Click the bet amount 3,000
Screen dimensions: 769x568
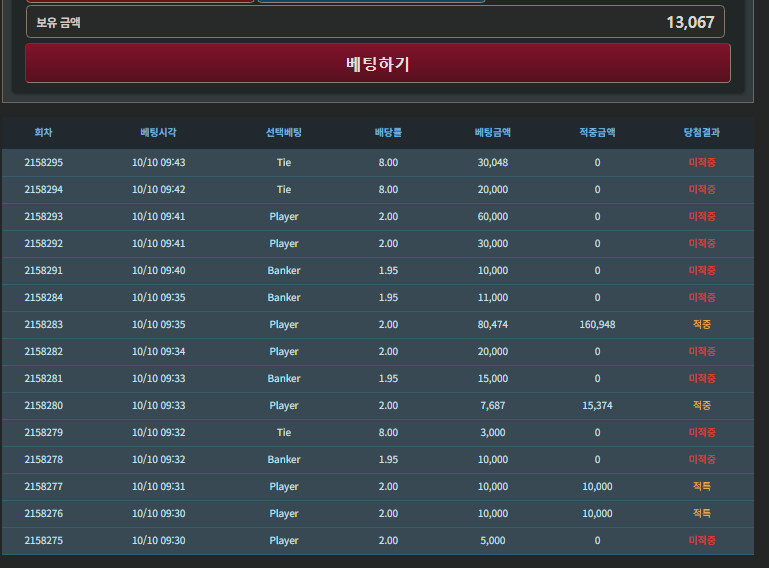[493, 432]
